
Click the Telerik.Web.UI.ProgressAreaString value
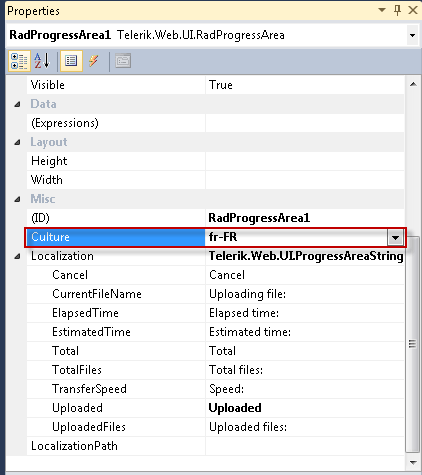pos(306,256)
